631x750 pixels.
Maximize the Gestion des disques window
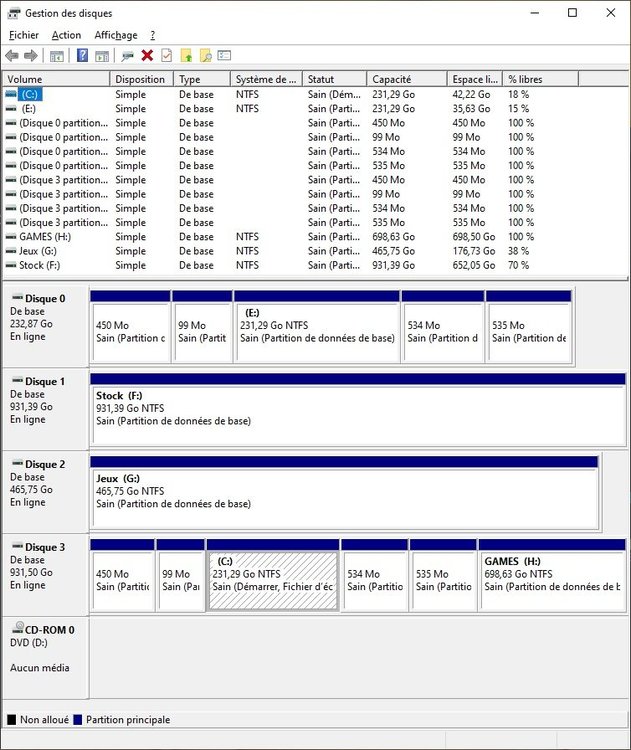click(x=572, y=13)
